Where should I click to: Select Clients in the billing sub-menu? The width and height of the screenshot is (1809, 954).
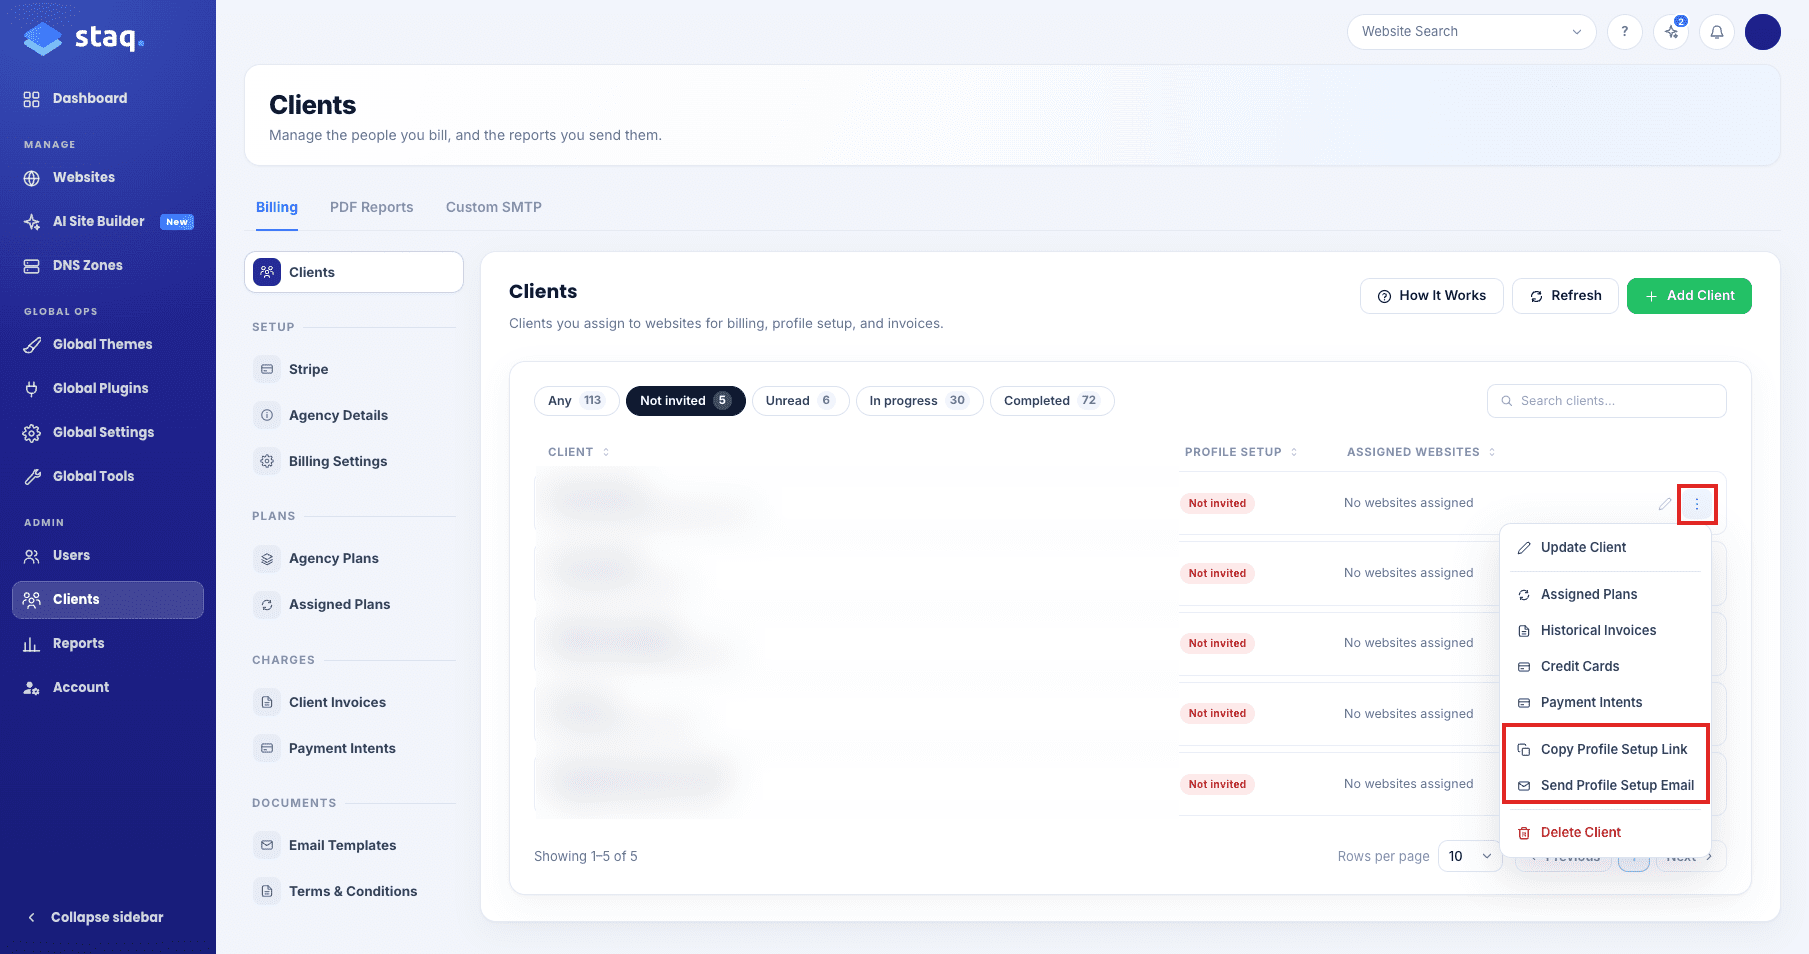pos(354,272)
